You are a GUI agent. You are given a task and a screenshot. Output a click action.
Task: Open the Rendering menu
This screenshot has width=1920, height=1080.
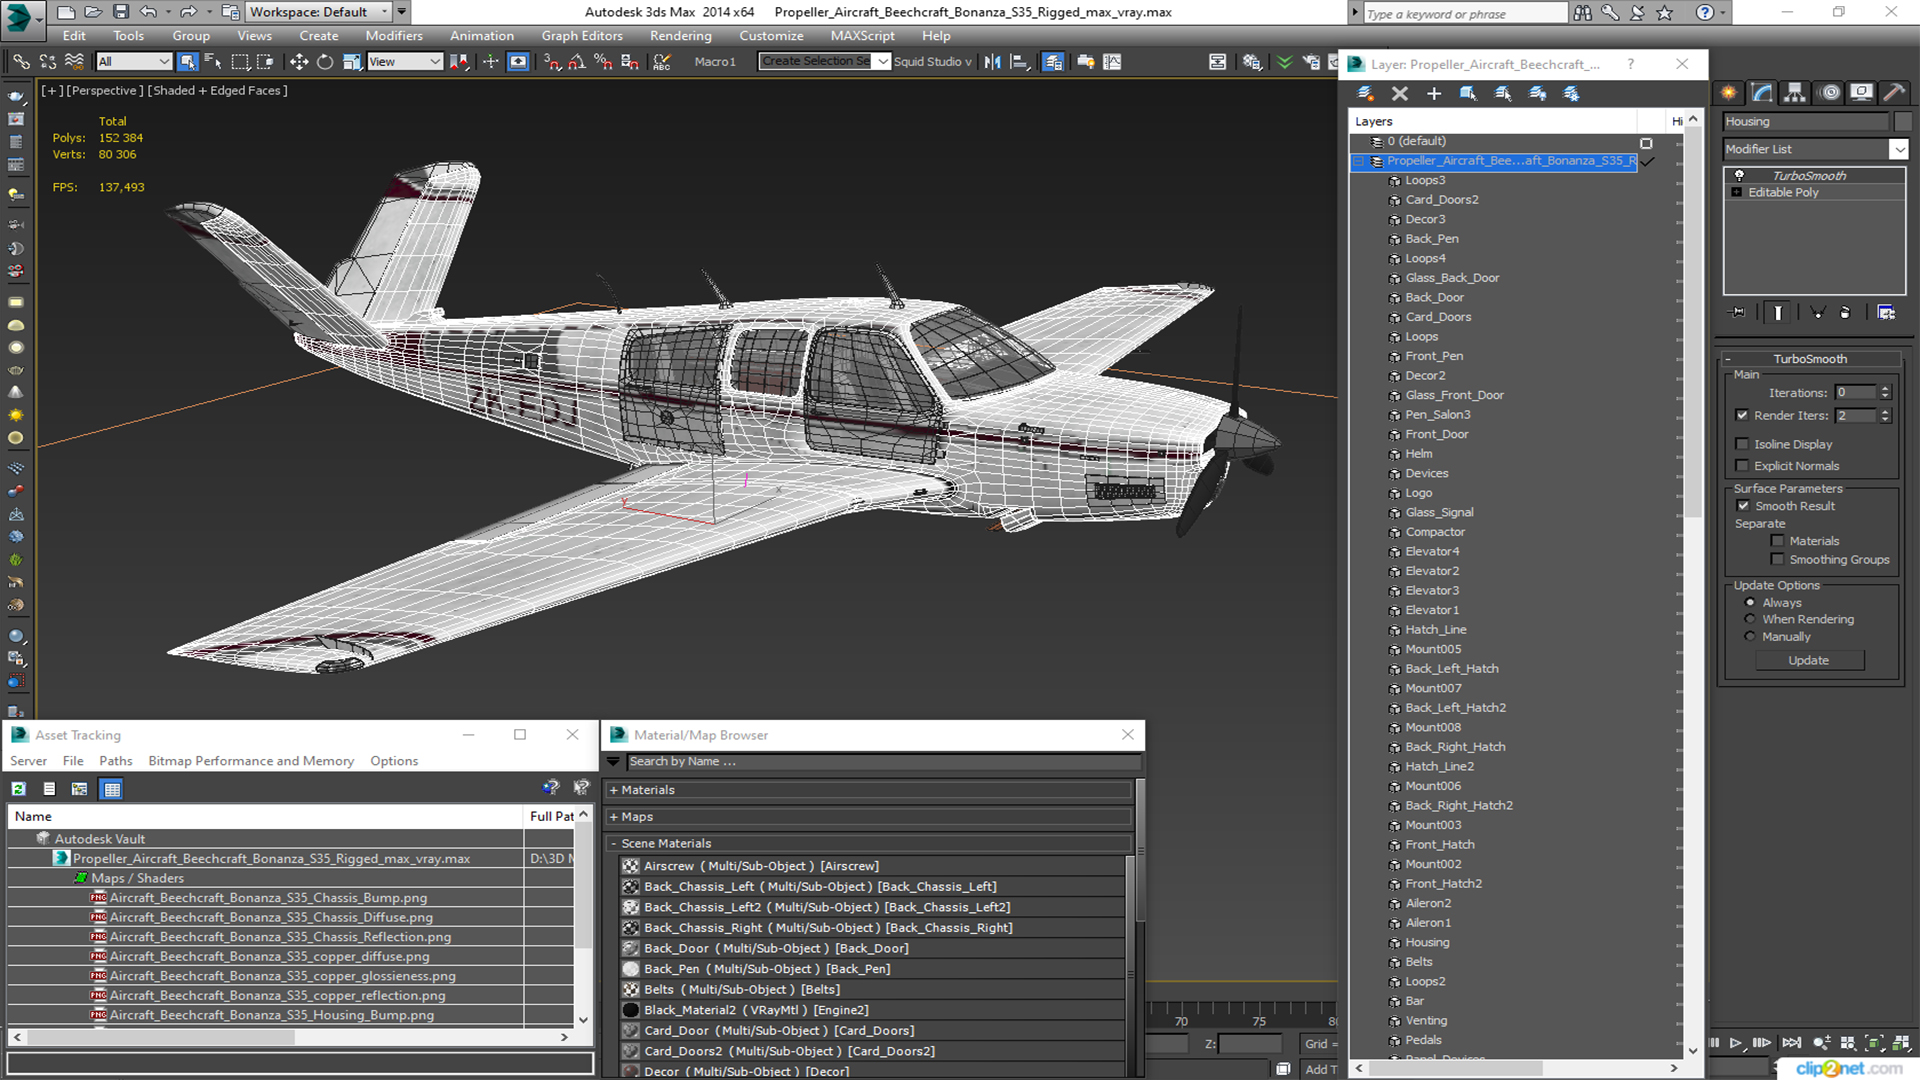click(681, 36)
